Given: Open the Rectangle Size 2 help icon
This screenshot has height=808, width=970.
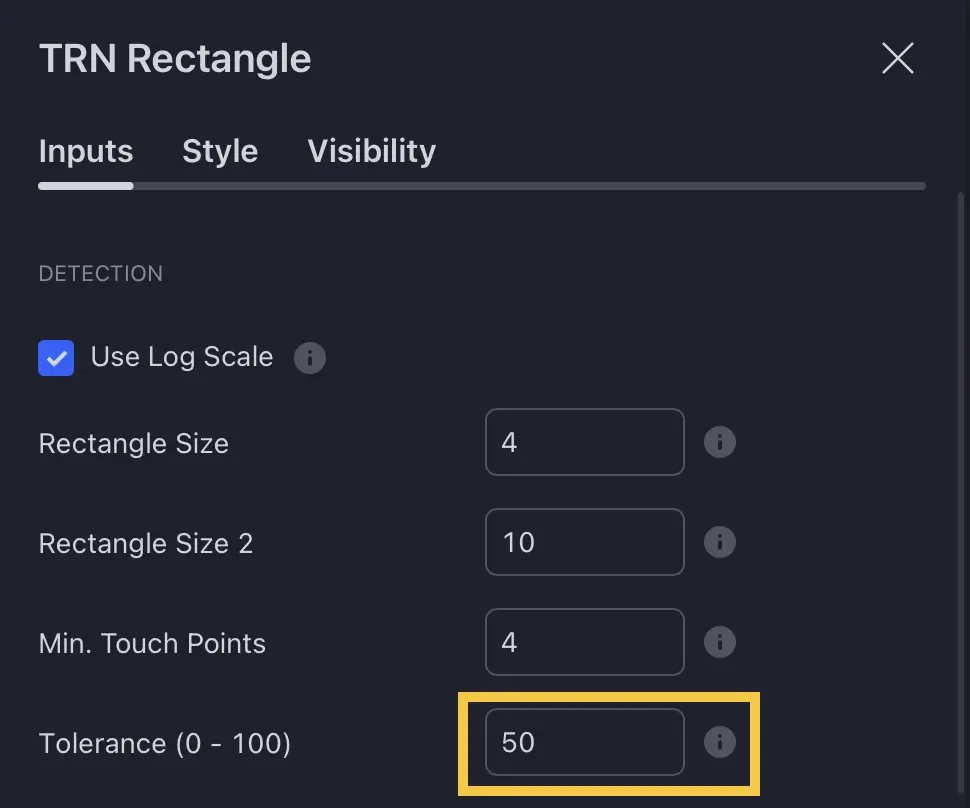Looking at the screenshot, I should (x=720, y=542).
